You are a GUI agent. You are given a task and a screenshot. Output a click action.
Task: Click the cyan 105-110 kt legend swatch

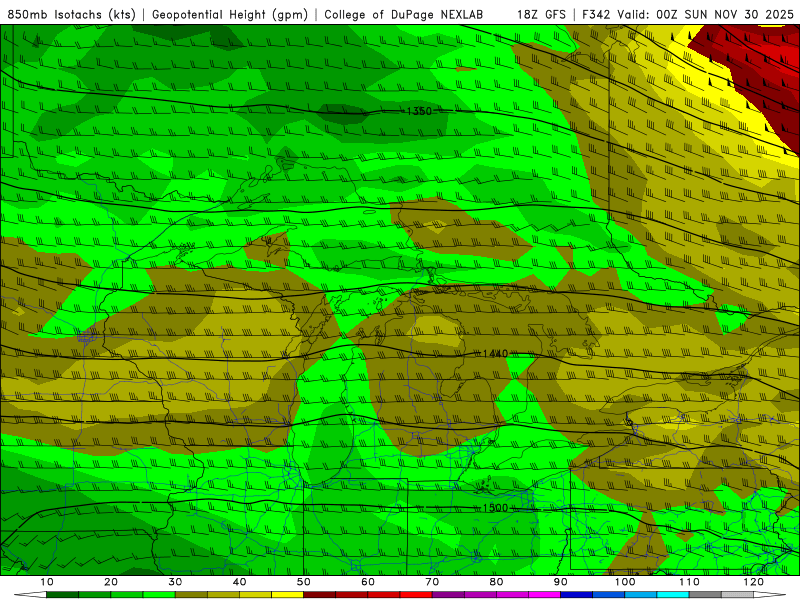coord(673,595)
